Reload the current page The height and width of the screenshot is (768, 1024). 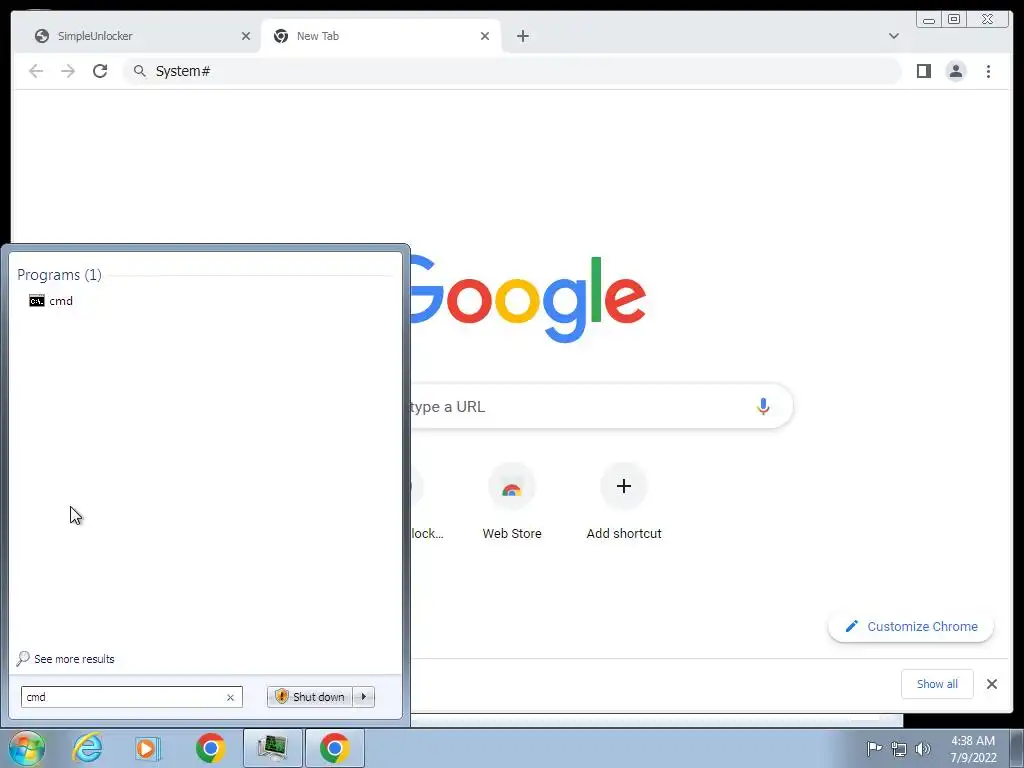(100, 71)
